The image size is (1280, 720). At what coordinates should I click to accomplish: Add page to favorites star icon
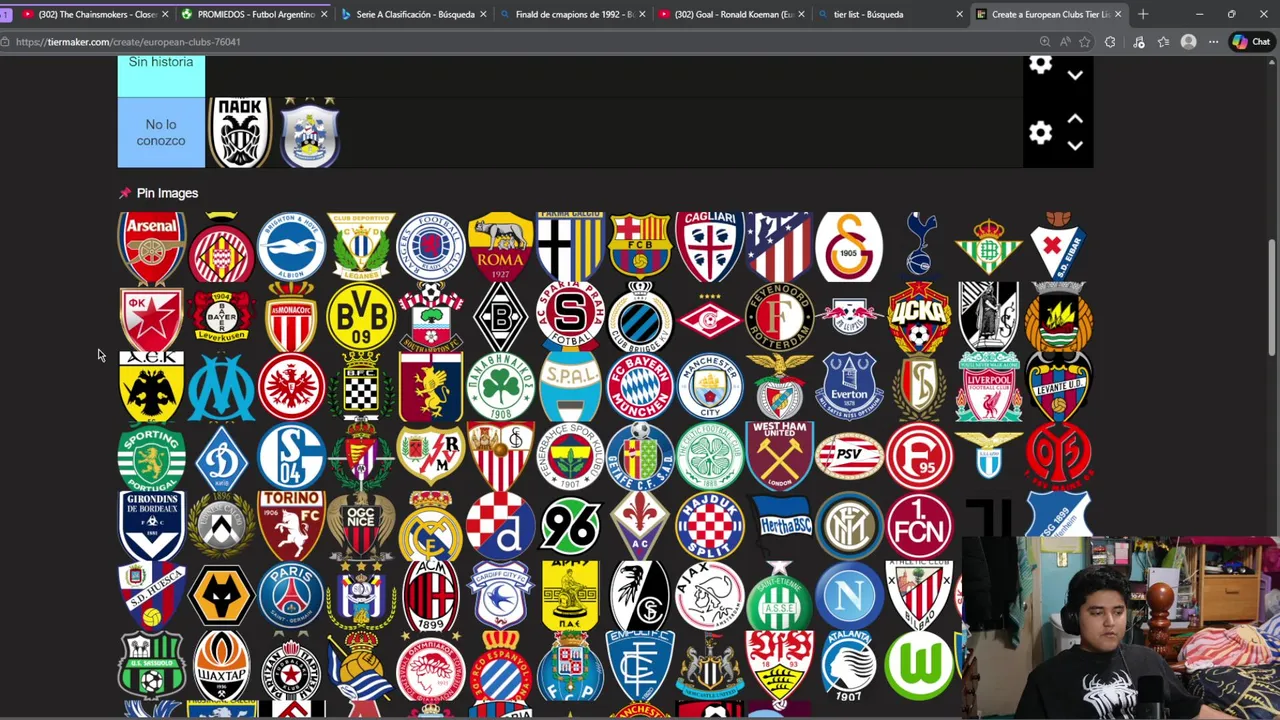tap(1087, 42)
